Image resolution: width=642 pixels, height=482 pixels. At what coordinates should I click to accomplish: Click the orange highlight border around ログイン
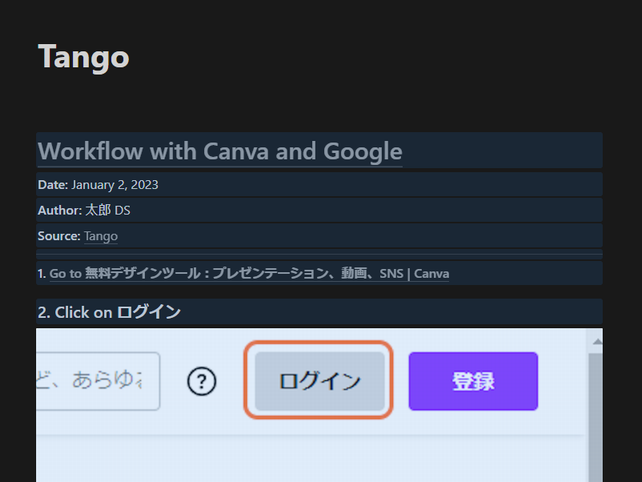tap(319, 342)
